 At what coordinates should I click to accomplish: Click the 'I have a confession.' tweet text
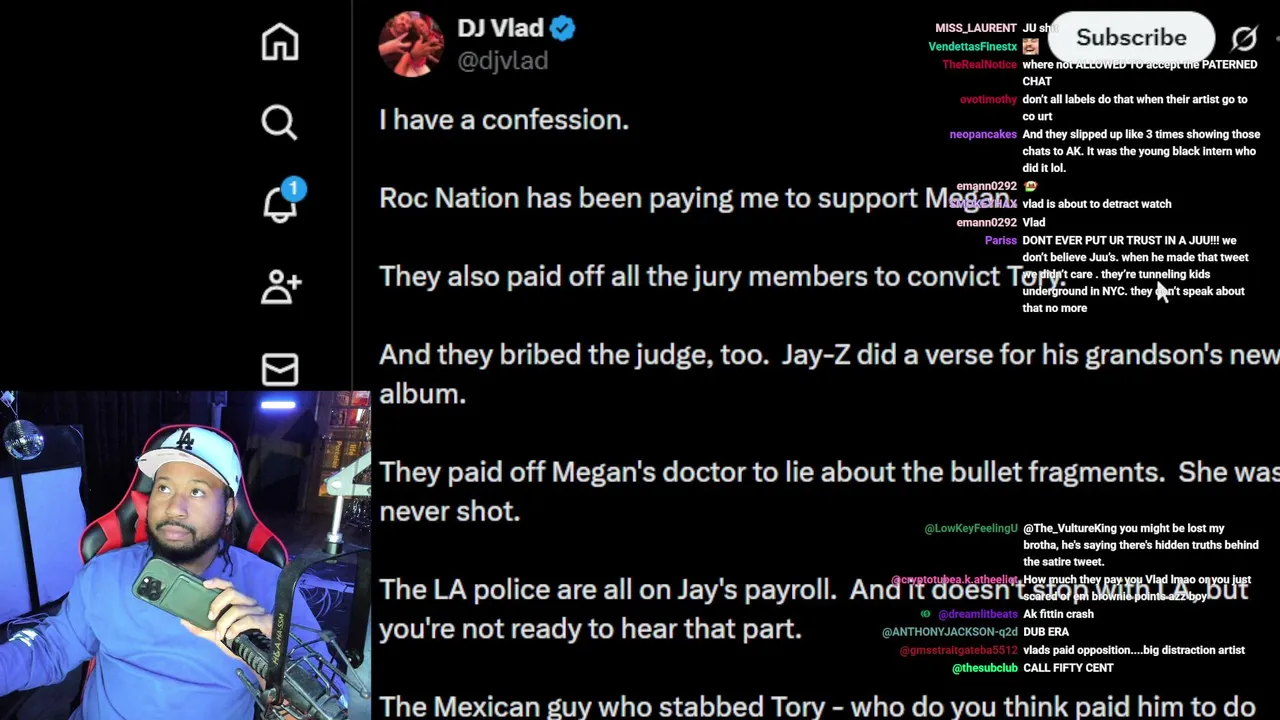pyautogui.click(x=504, y=120)
